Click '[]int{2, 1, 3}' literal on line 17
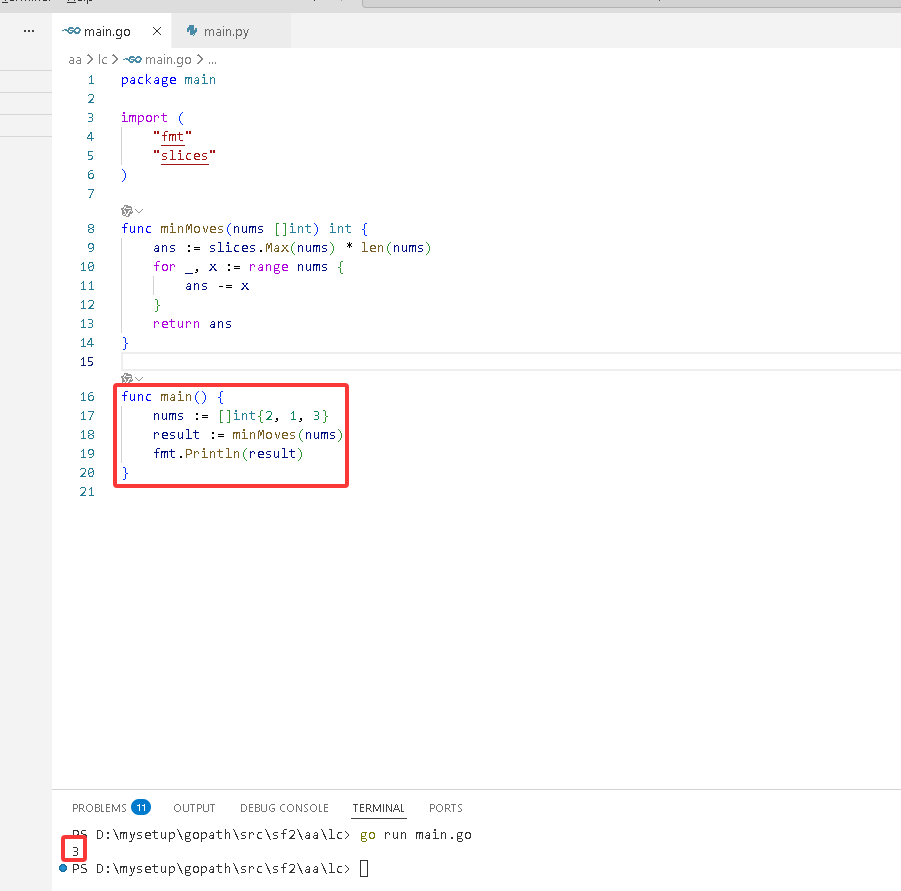The image size is (901, 891). (273, 415)
